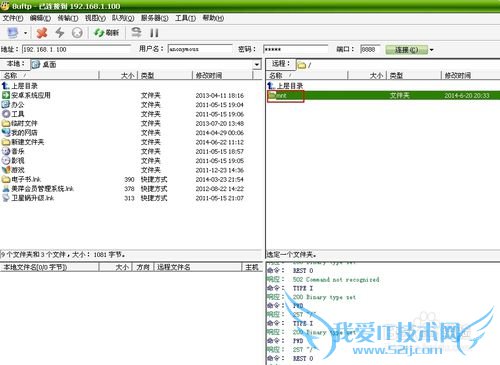The image size is (500, 365).
Task: Click the lightning quick-connect icon
Action: (60, 32)
